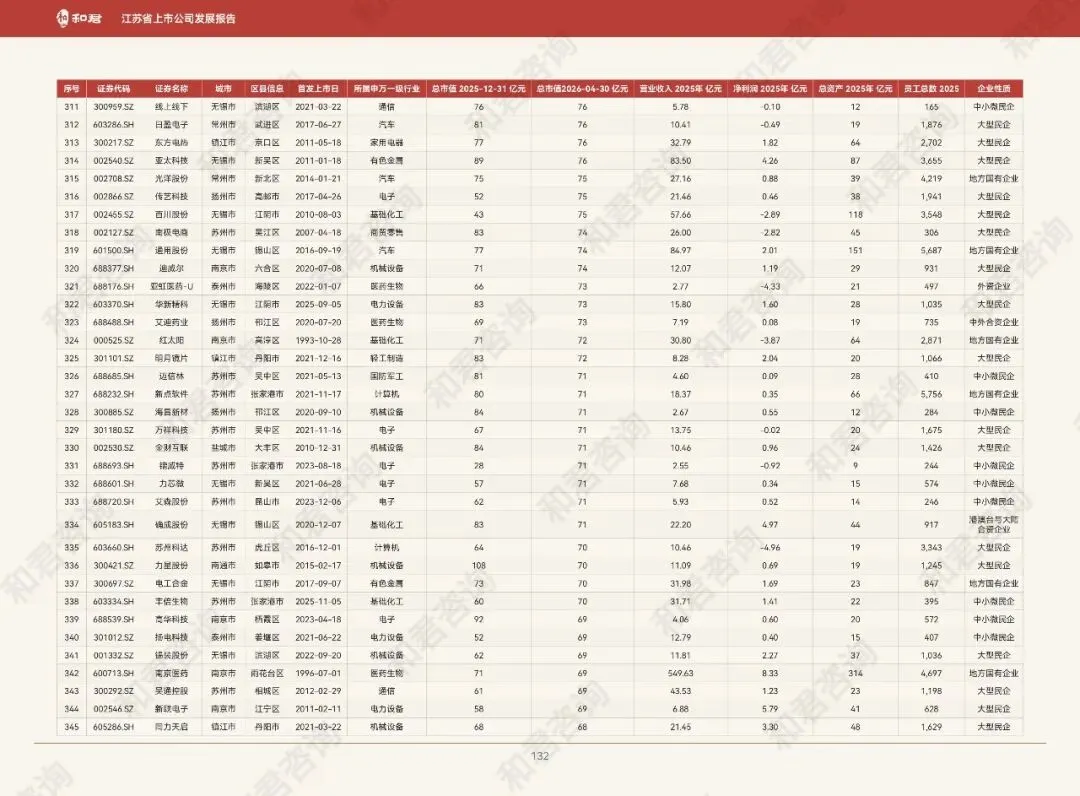Click listing date 2025-11-05
This screenshot has width=1080, height=796.
tap(318, 601)
